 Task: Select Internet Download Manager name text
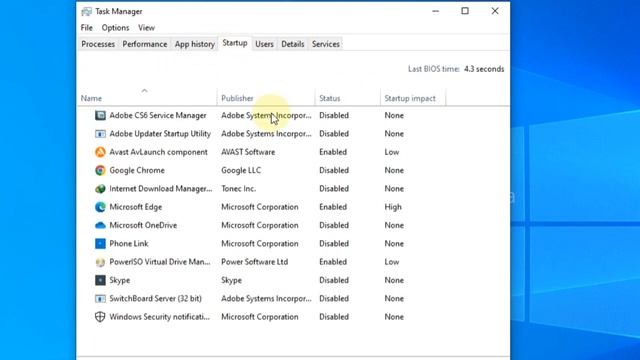[x=161, y=189]
